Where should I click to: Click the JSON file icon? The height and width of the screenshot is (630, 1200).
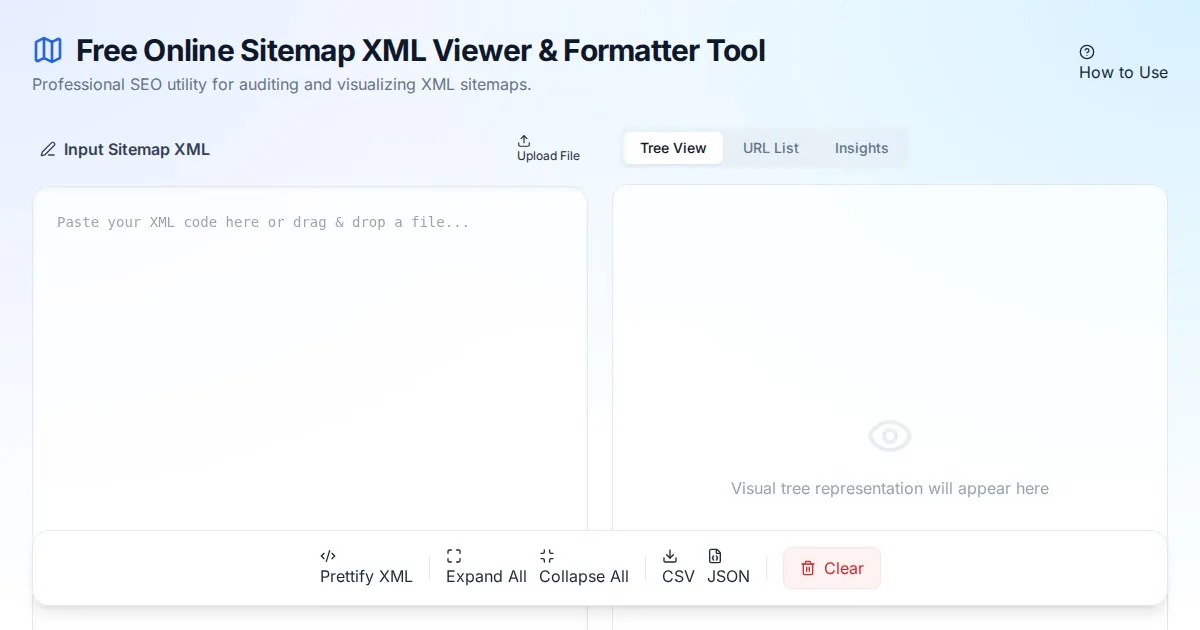click(715, 556)
